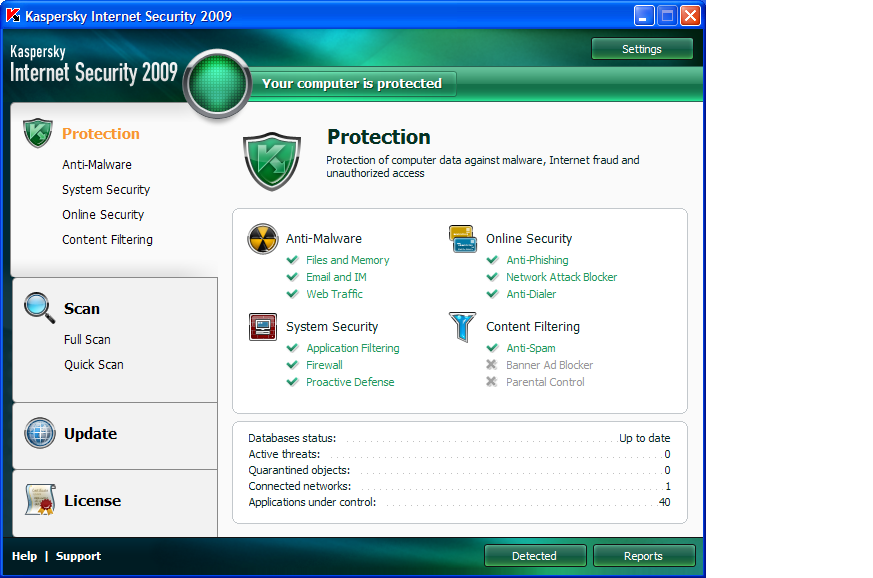The height and width of the screenshot is (578, 873).
Task: Select Content Filtering in the sidebar
Action: click(x=107, y=240)
